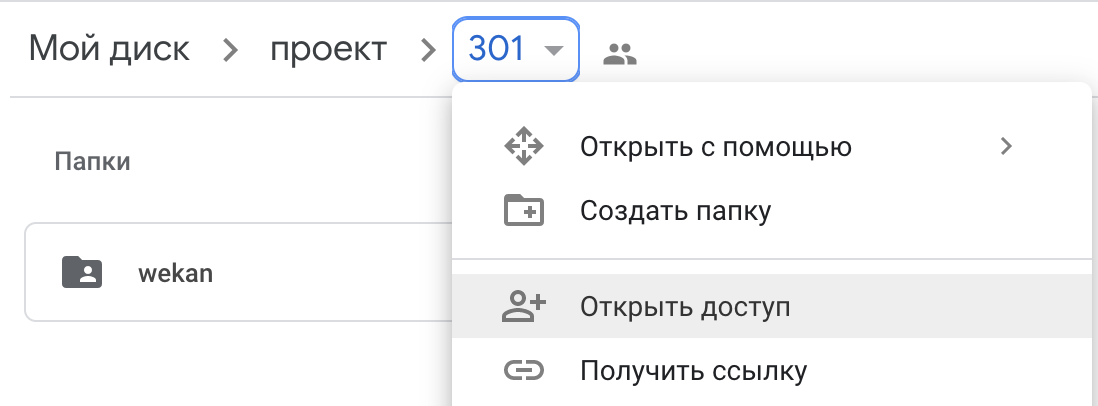The height and width of the screenshot is (406, 1098).
Task: Click the 301 breadcrumb label
Action: pyautogui.click(x=496, y=49)
